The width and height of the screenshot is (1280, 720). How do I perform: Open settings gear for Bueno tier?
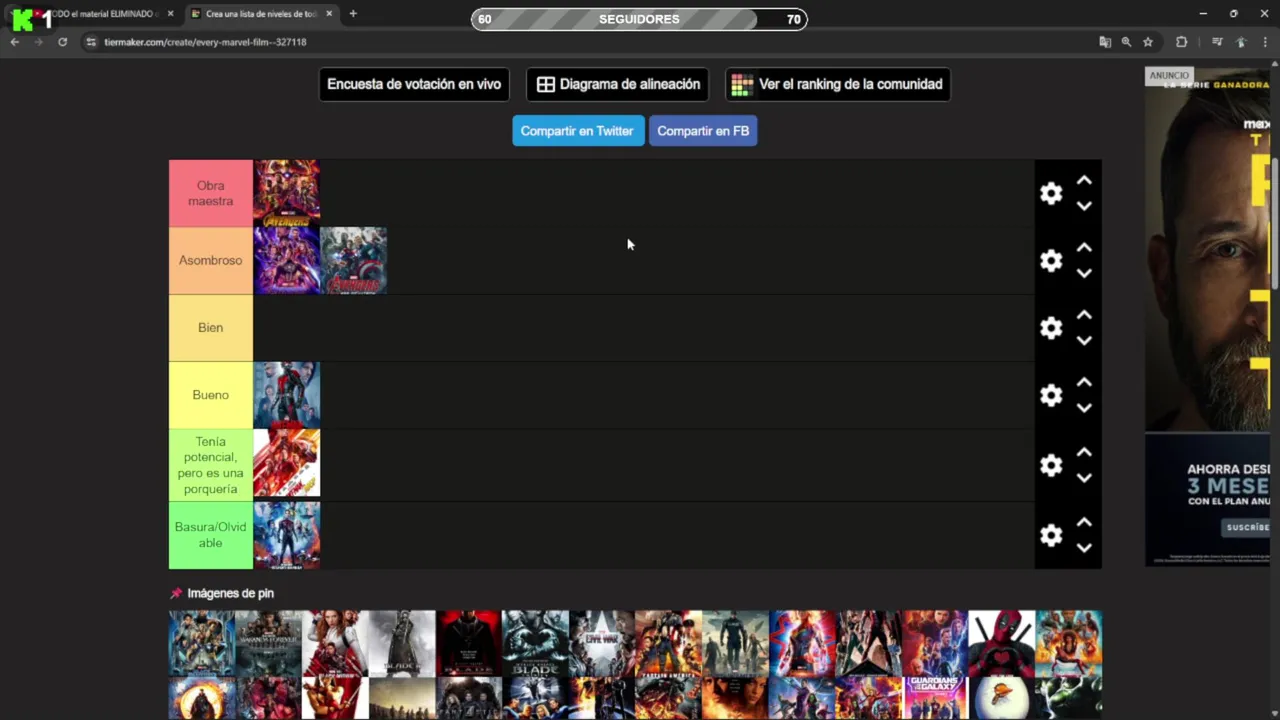(1050, 395)
